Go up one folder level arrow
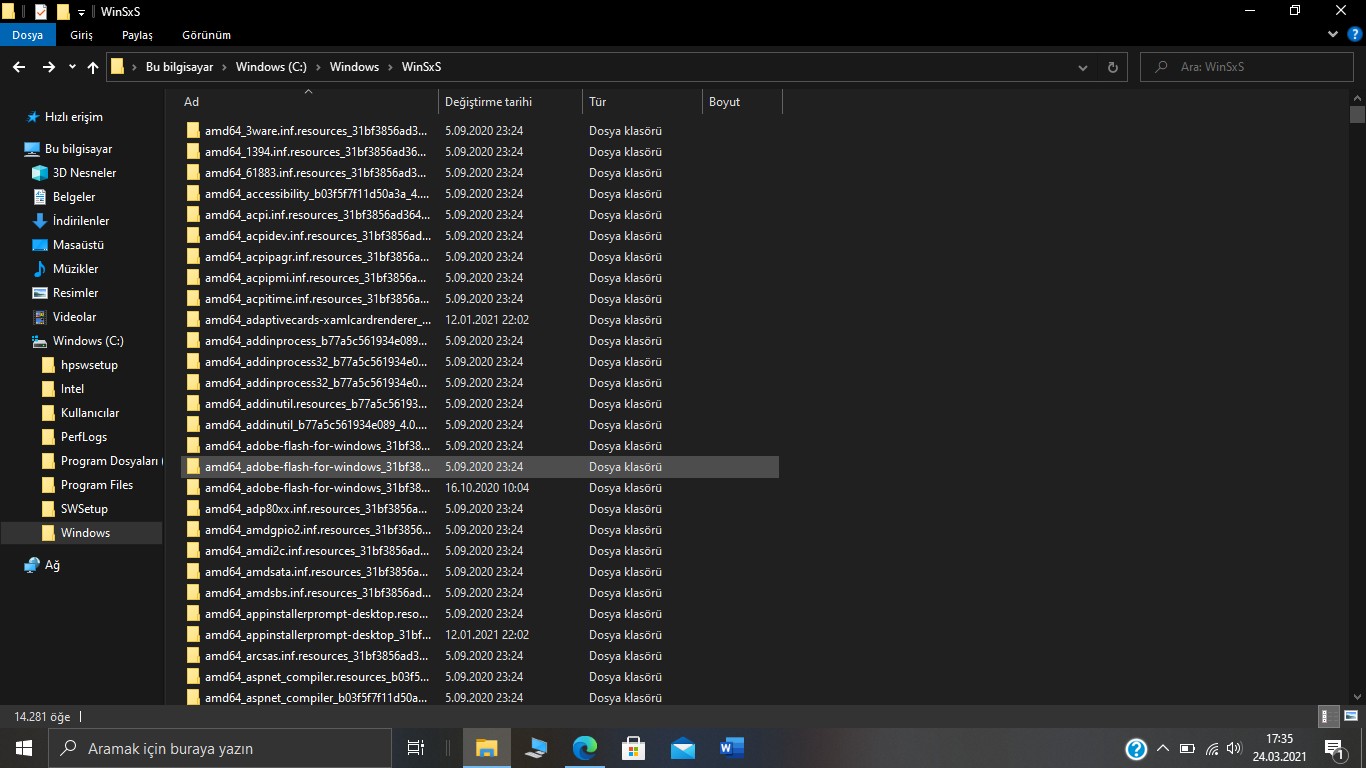1366x768 pixels. [x=93, y=67]
